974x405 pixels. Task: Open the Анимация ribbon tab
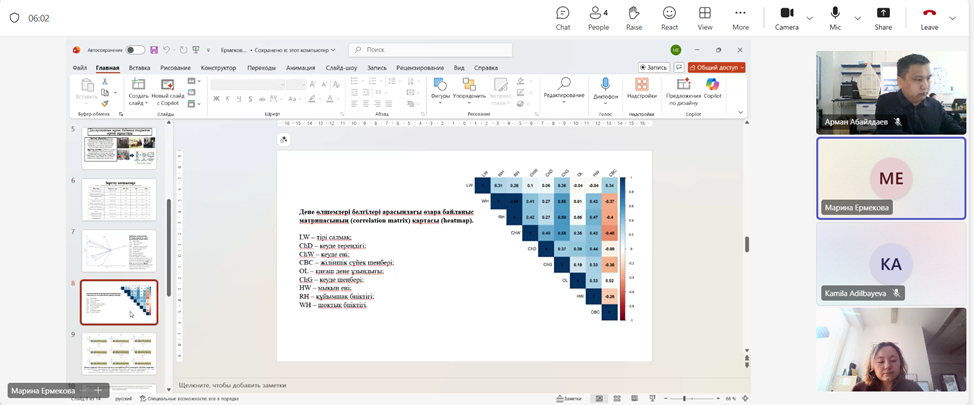300,68
